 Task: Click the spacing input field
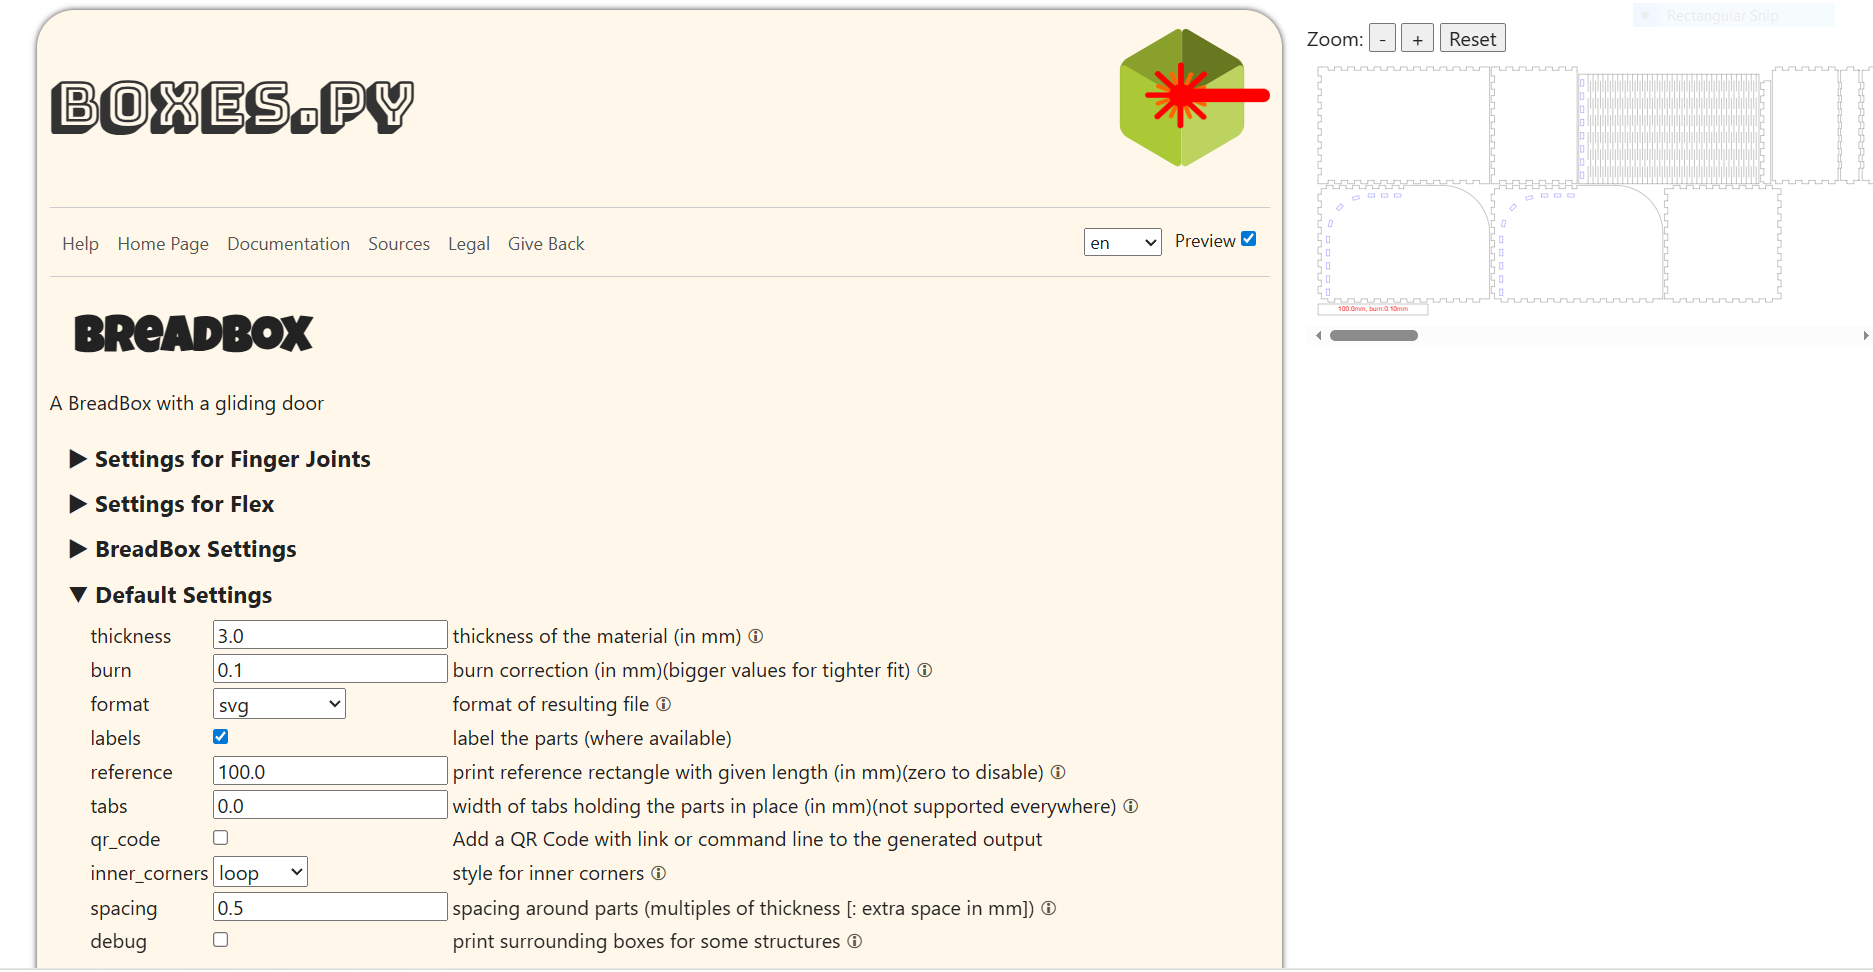[x=329, y=908]
